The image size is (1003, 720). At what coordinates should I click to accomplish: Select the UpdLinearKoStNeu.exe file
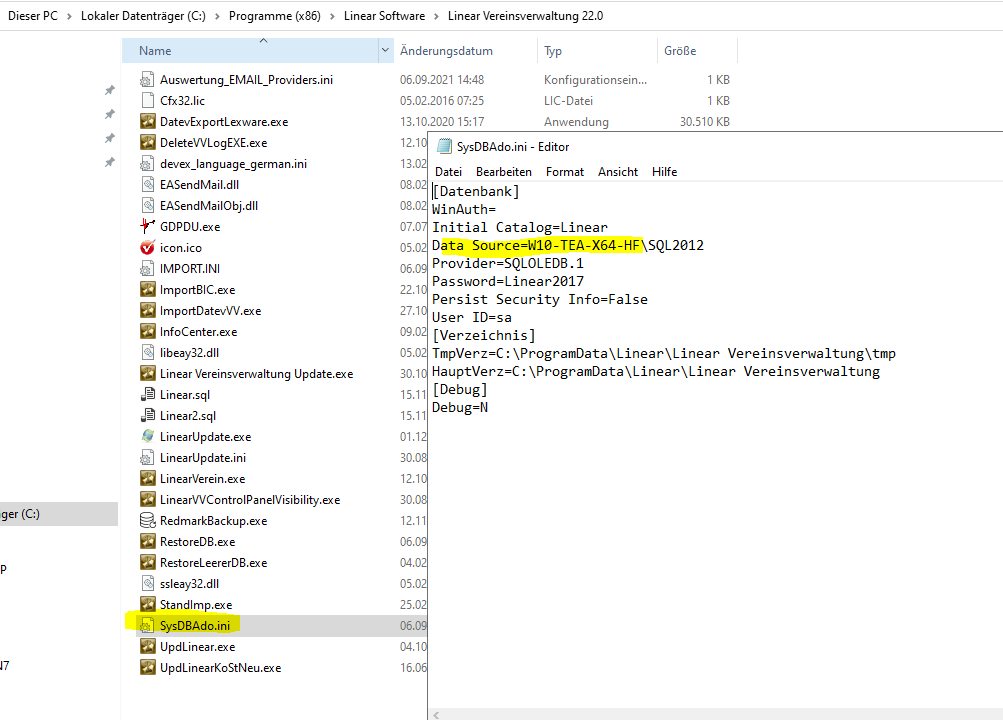(221, 668)
